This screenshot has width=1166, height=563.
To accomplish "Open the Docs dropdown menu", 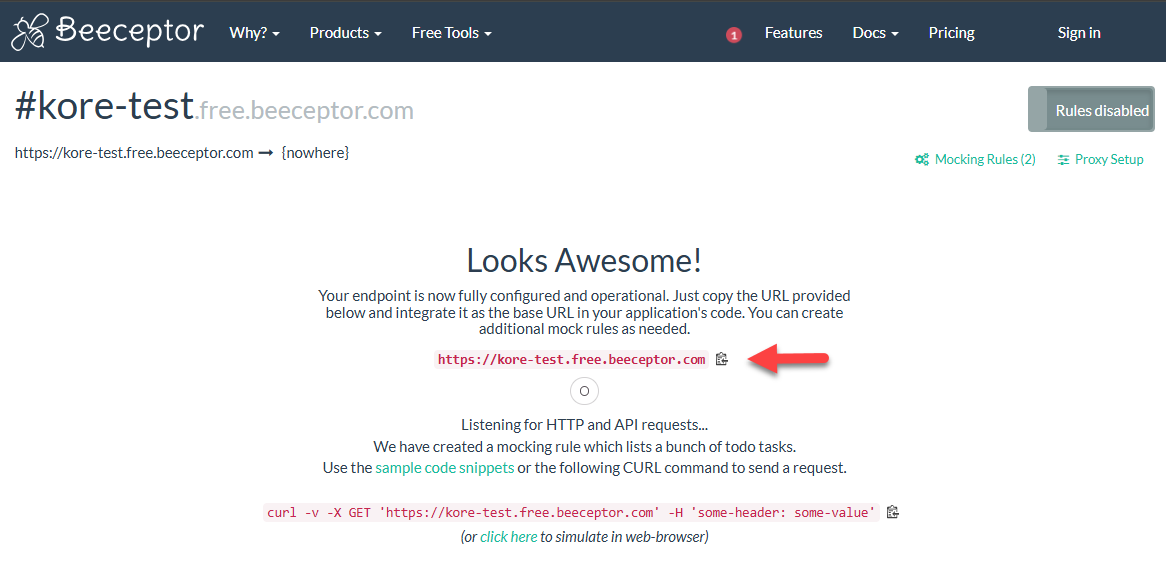I will (x=875, y=33).
